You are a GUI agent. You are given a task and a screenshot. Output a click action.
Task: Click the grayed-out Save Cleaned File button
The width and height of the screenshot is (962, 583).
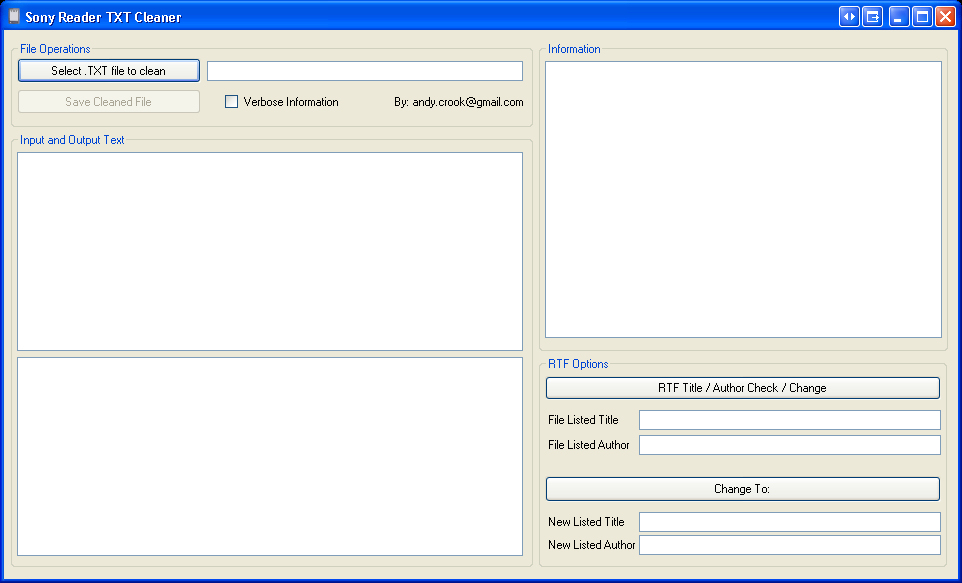point(109,102)
